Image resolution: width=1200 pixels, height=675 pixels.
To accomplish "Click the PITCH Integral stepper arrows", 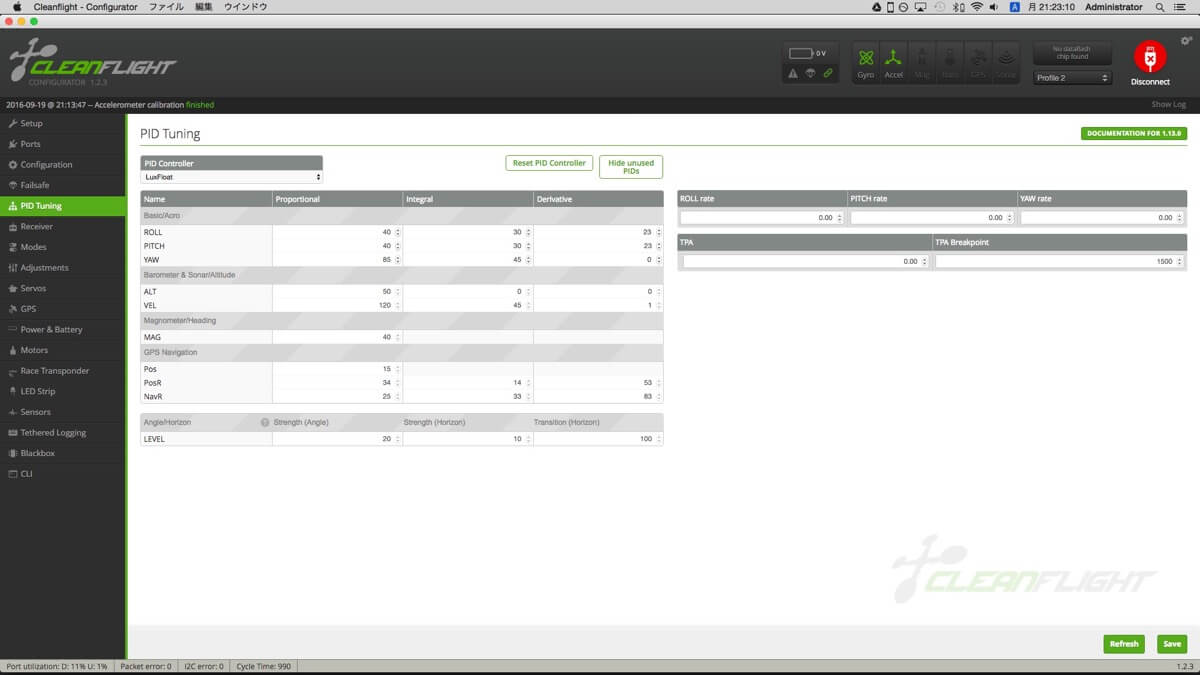I will click(529, 246).
